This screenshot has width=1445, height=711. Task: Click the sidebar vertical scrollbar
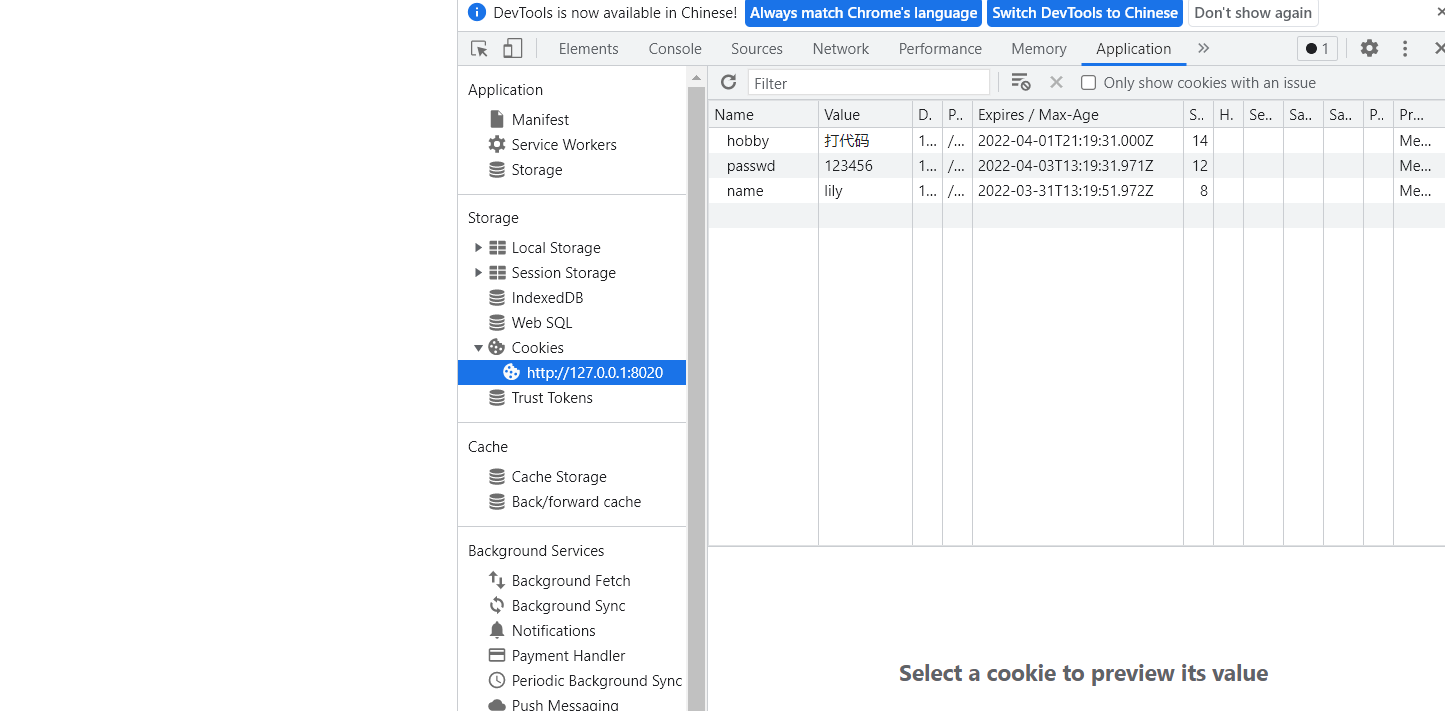click(x=696, y=400)
